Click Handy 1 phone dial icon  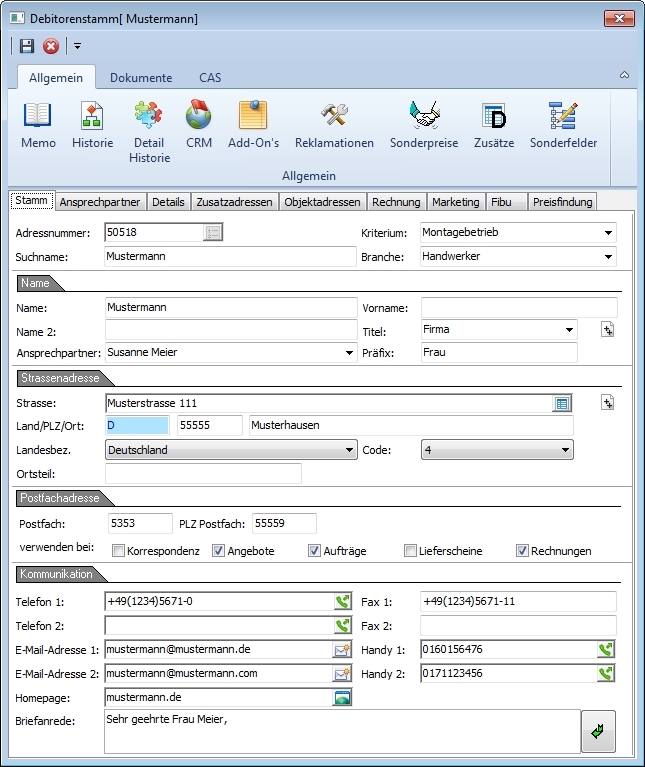(x=606, y=650)
